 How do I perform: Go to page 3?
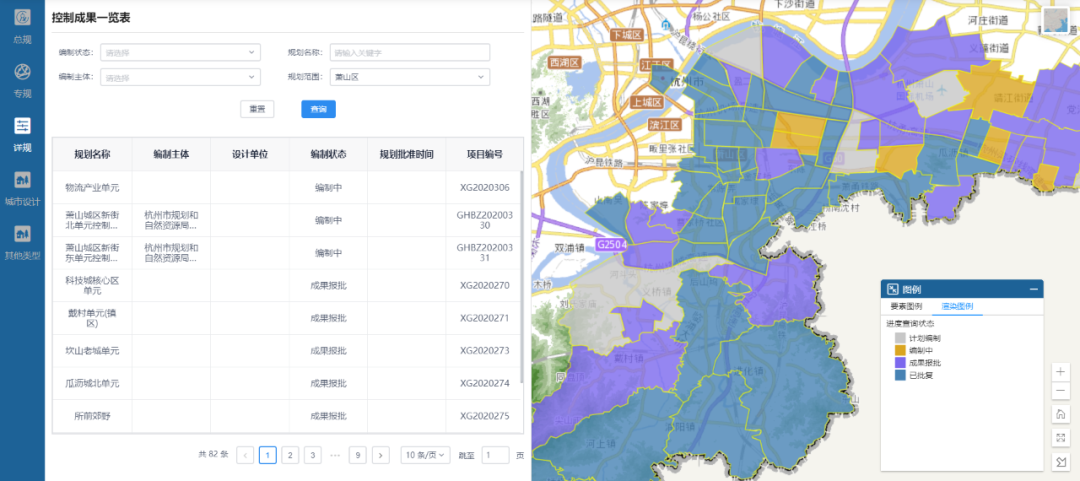pyautogui.click(x=313, y=455)
